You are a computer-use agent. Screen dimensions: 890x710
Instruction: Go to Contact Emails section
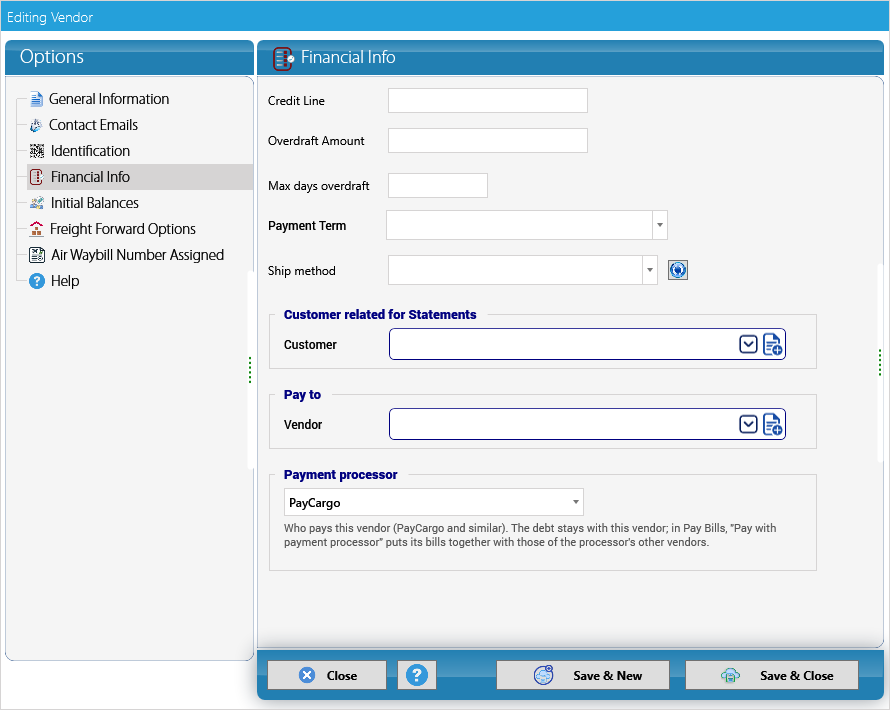click(x=94, y=125)
